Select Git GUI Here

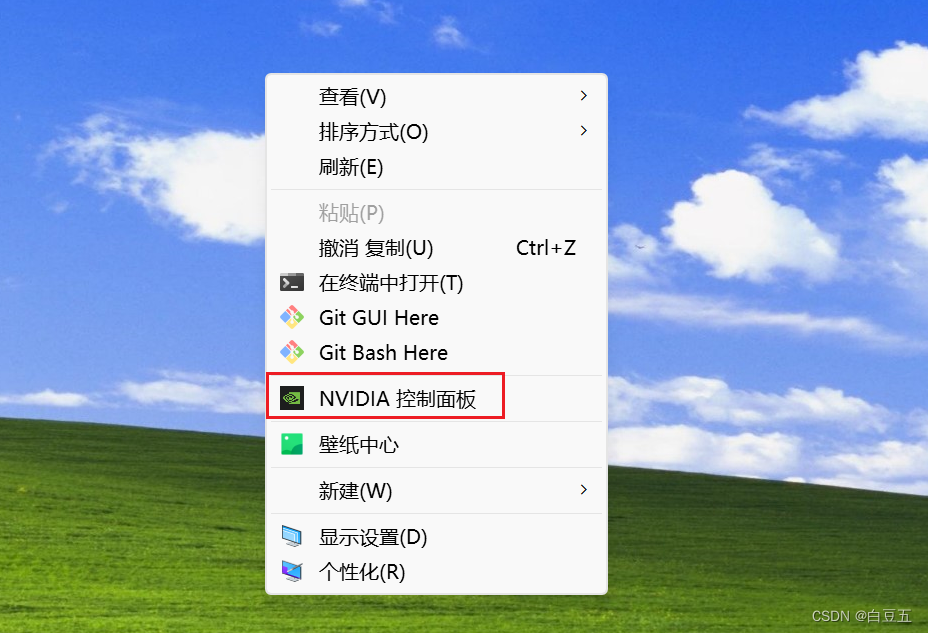(436, 318)
